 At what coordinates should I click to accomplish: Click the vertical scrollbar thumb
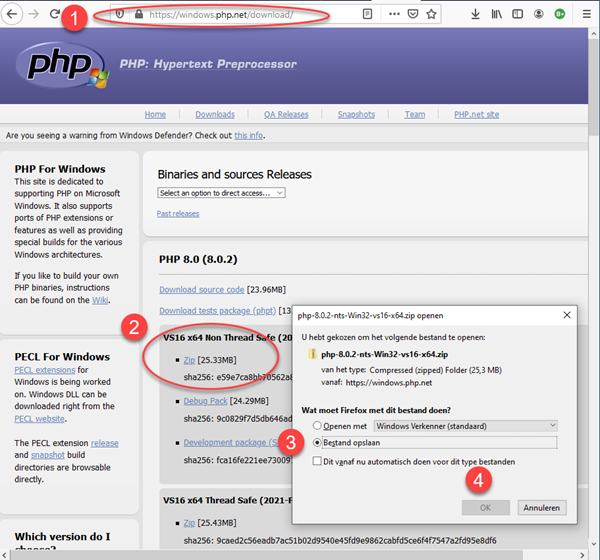tap(594, 87)
